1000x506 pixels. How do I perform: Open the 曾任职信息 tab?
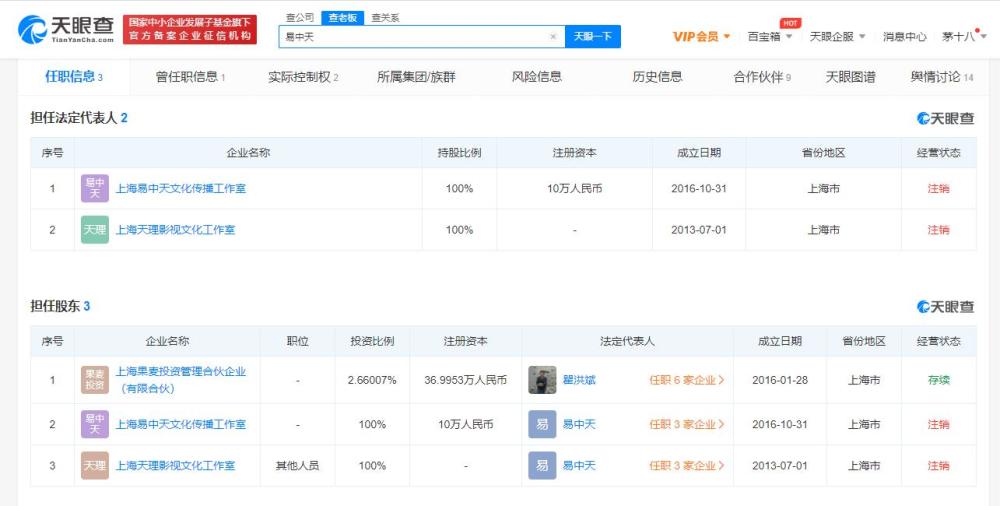[190, 77]
